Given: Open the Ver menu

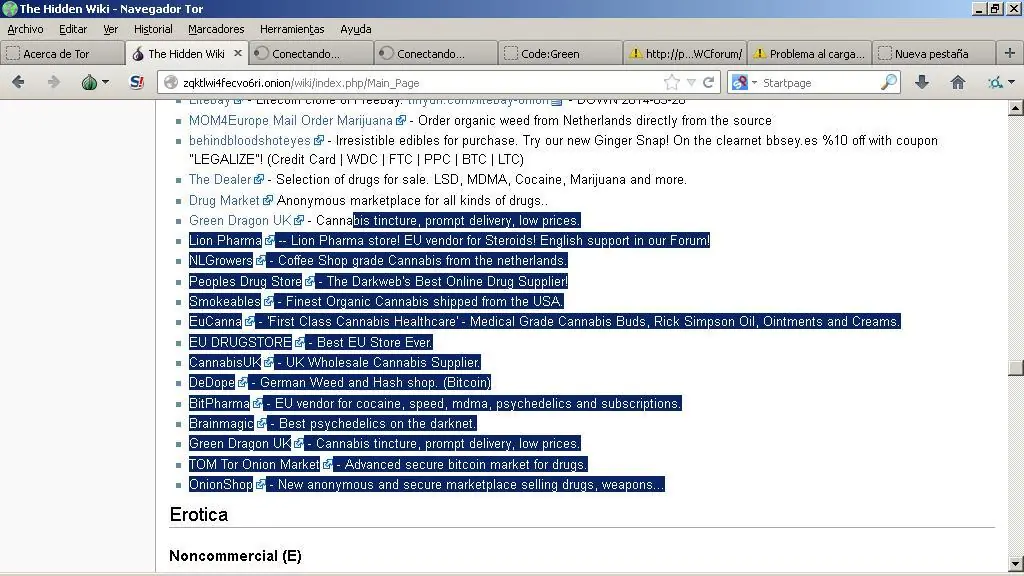Looking at the screenshot, I should click(x=110, y=29).
